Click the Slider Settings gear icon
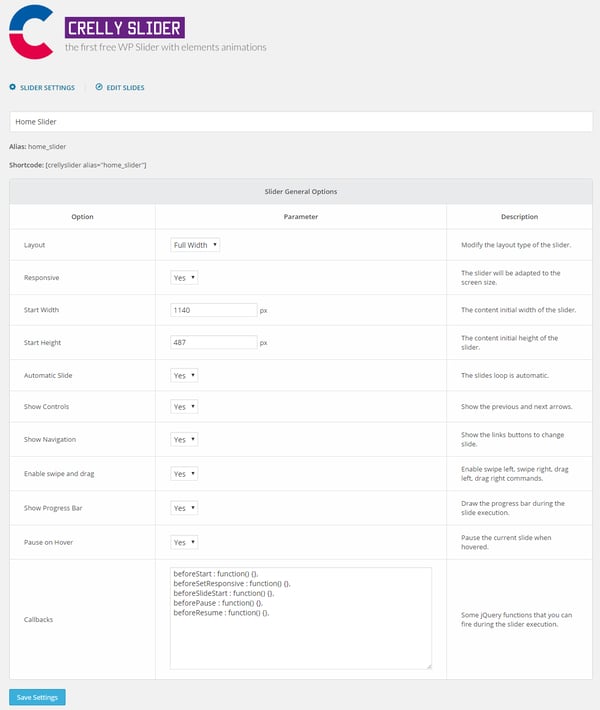600x710 pixels. click(12, 88)
